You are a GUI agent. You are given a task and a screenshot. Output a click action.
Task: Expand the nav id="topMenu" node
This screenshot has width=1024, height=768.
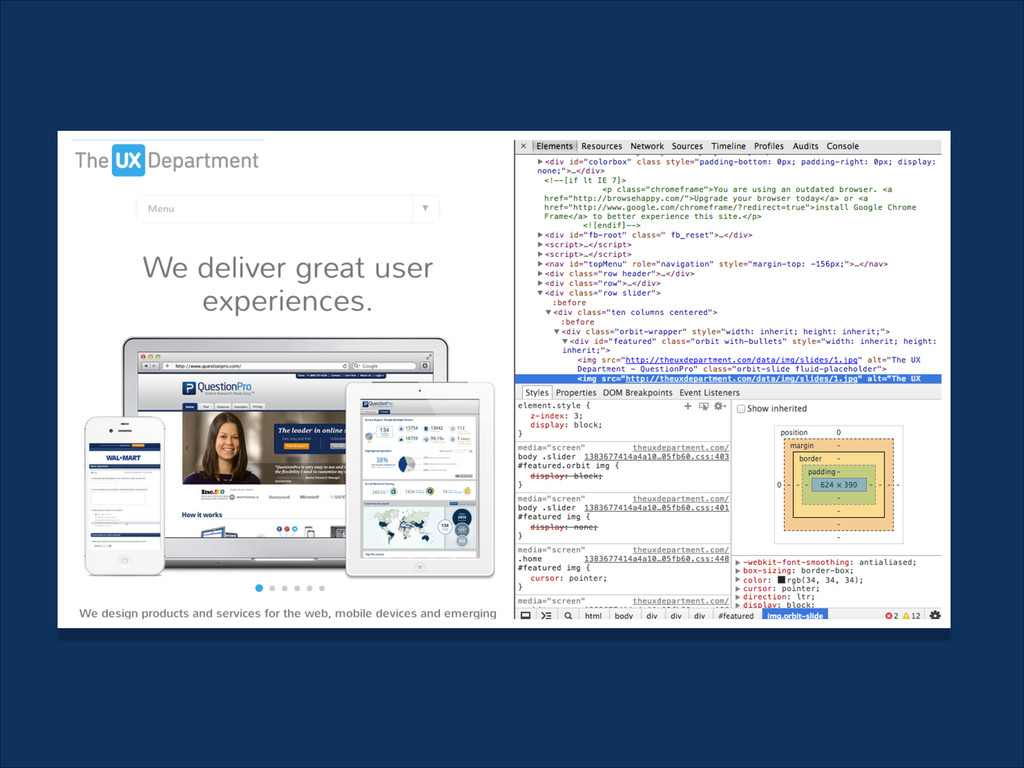pos(540,264)
